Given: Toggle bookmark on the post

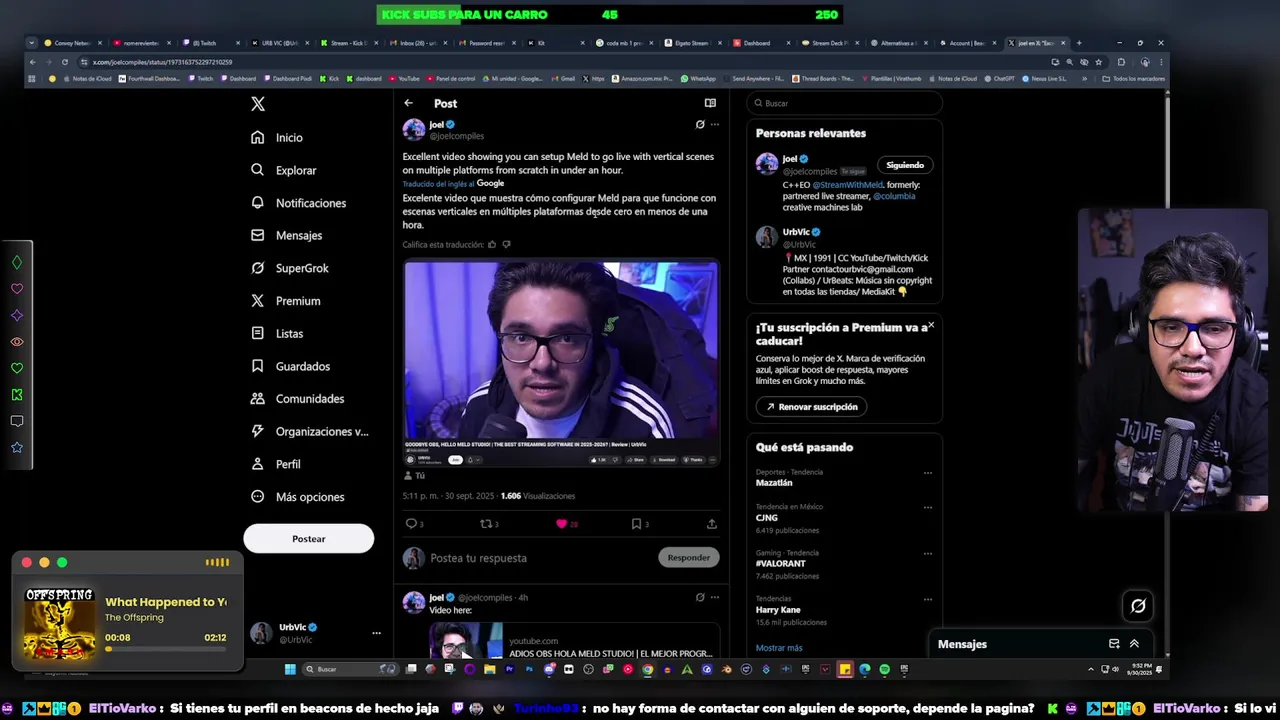Looking at the screenshot, I should [636, 524].
